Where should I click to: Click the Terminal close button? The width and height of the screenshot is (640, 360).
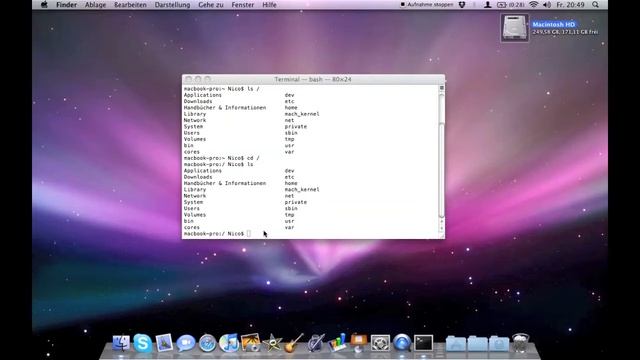coord(189,79)
